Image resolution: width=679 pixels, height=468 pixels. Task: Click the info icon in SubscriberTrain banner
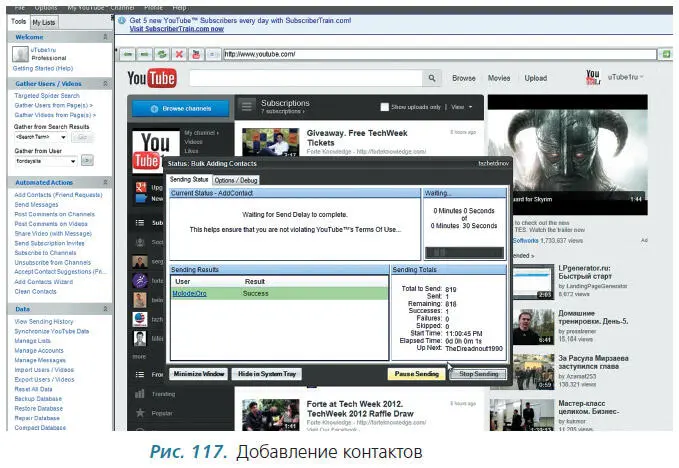tap(122, 20)
